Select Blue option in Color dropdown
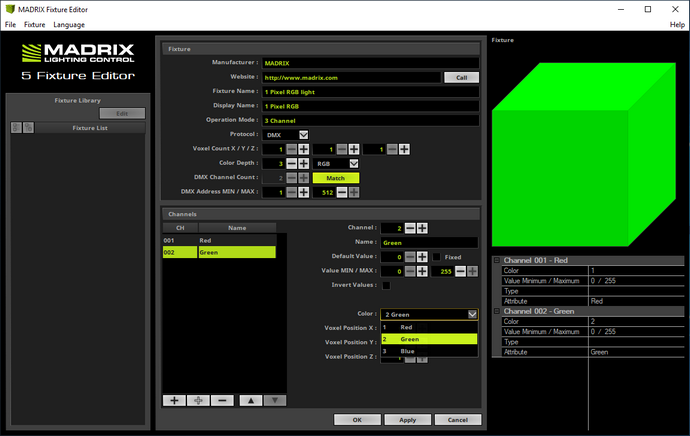 429,351
